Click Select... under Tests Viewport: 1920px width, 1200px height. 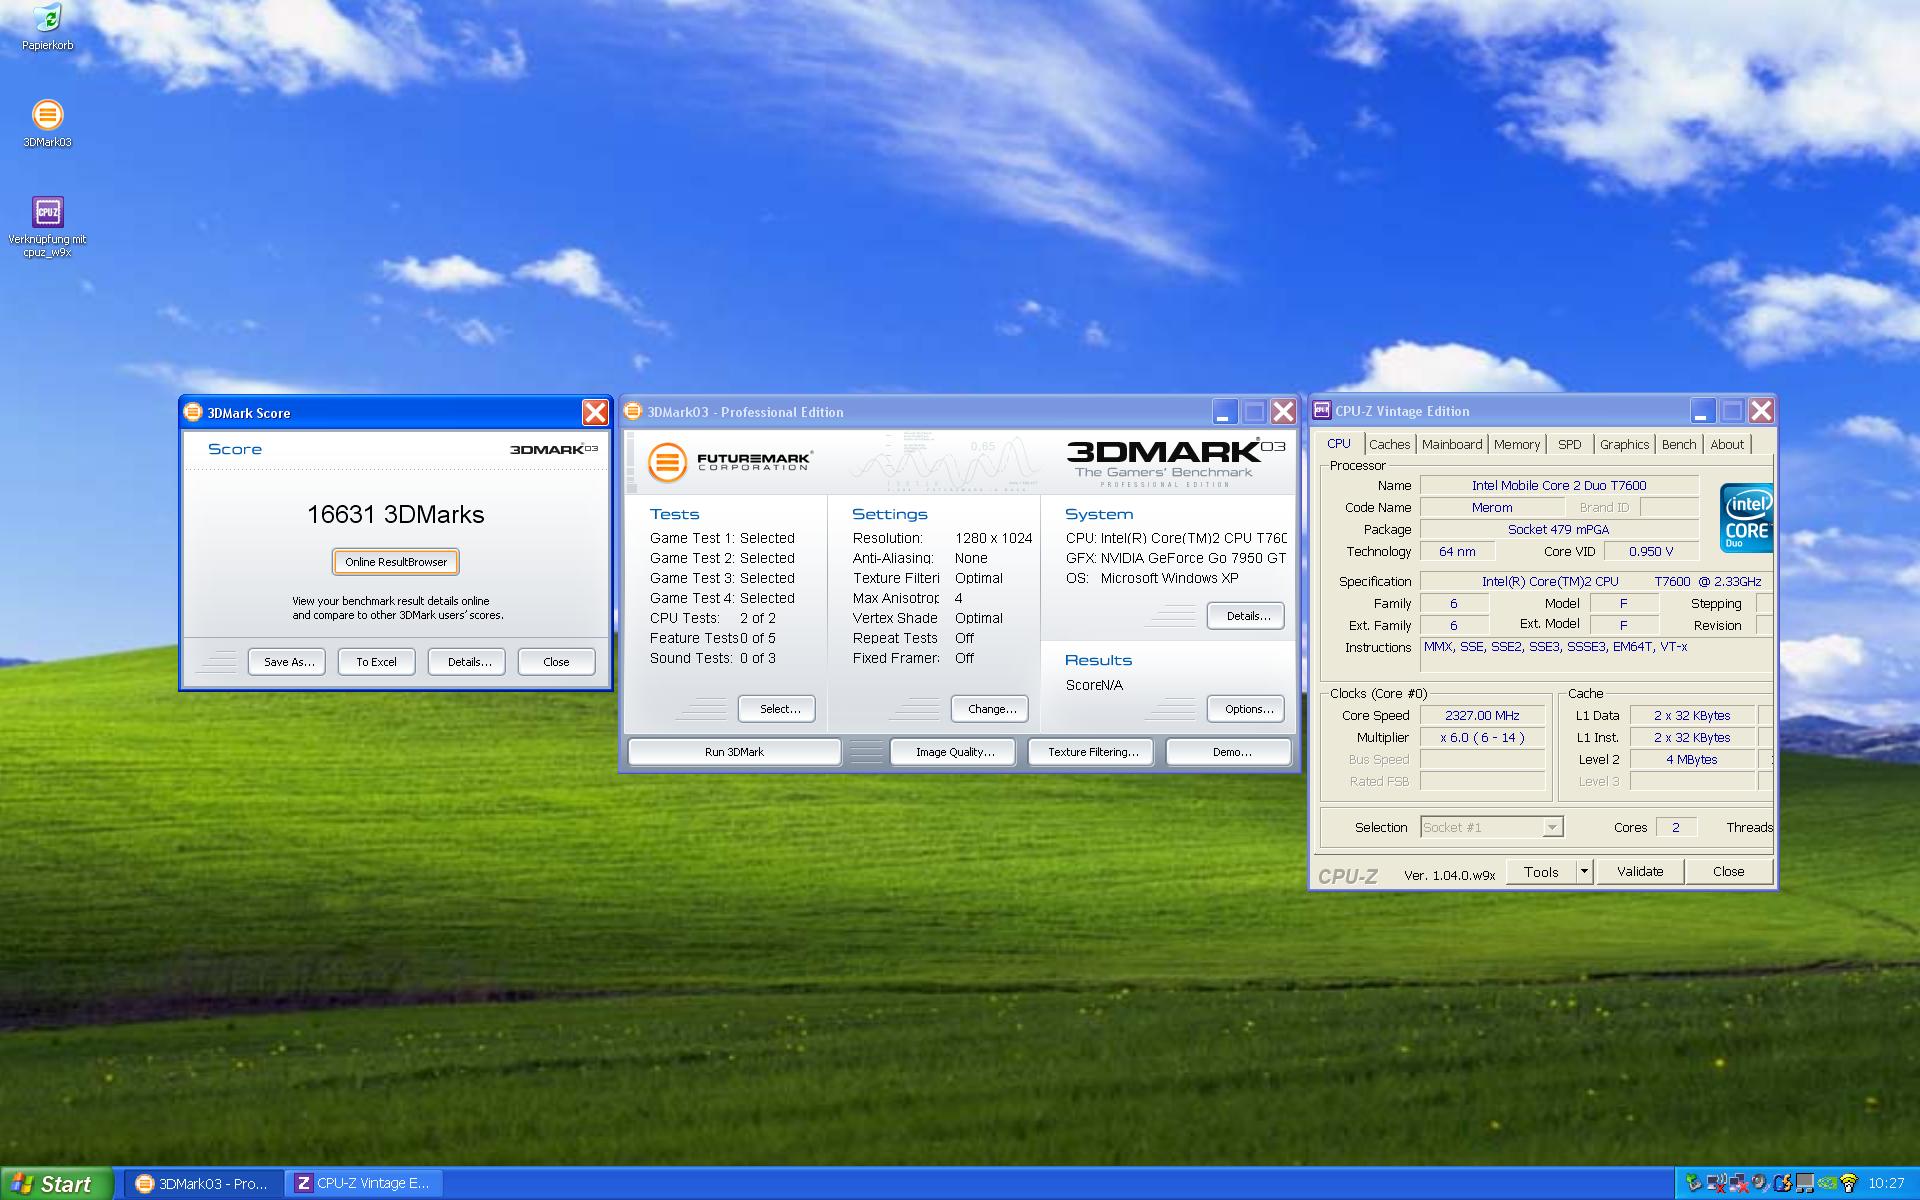[777, 709]
